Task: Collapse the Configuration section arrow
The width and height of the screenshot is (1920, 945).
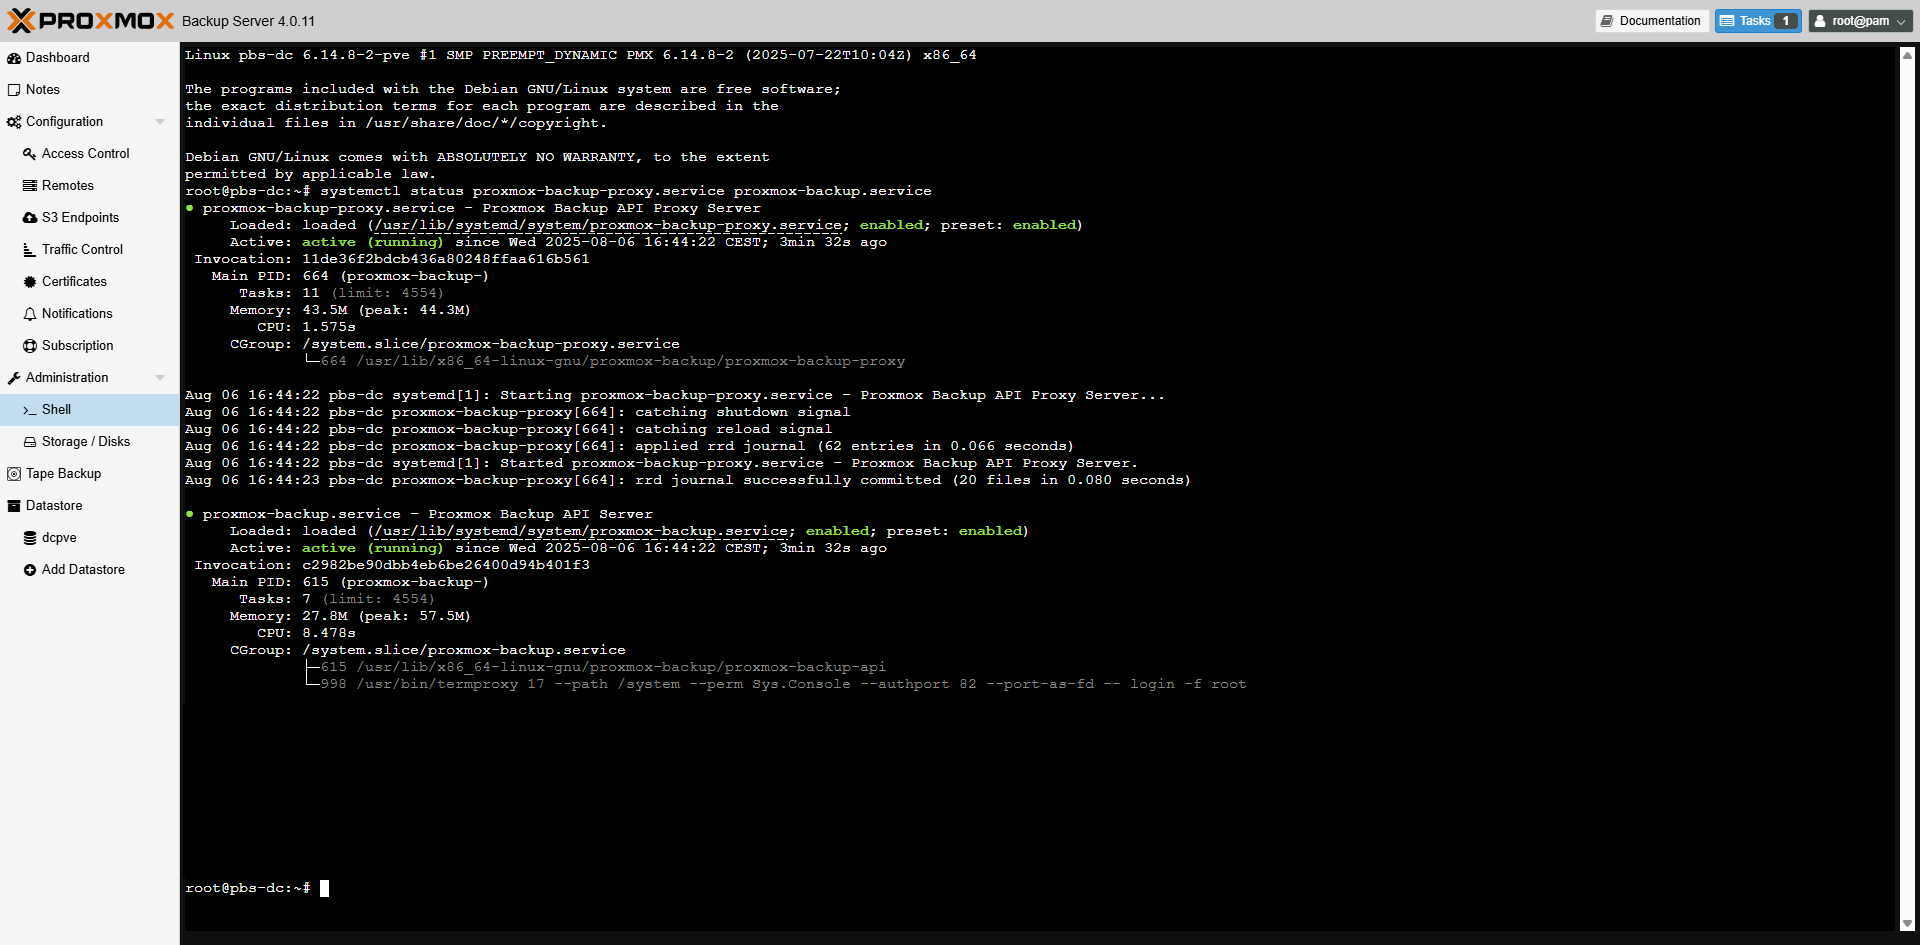Action: pyautogui.click(x=160, y=122)
